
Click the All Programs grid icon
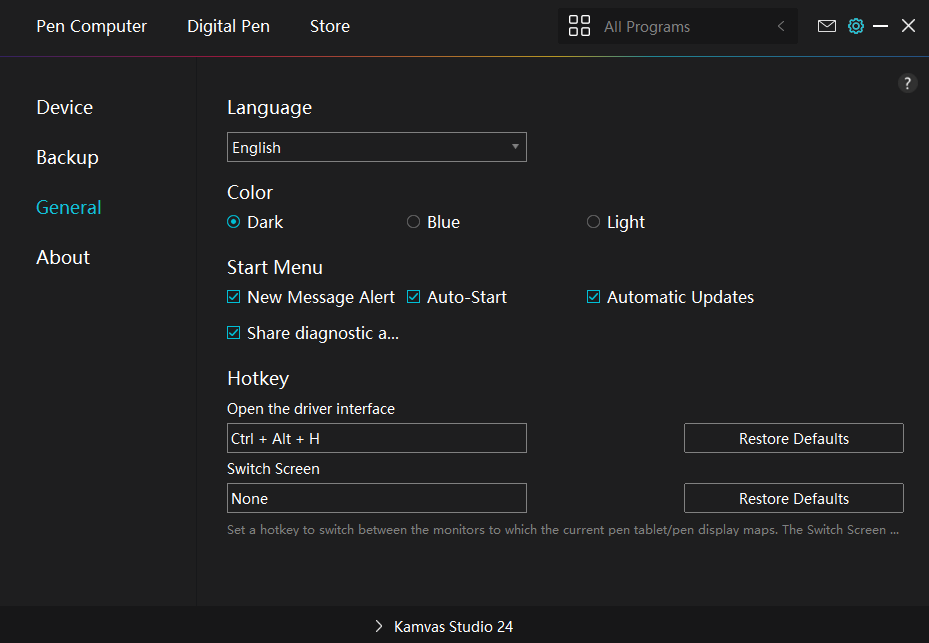[579, 26]
